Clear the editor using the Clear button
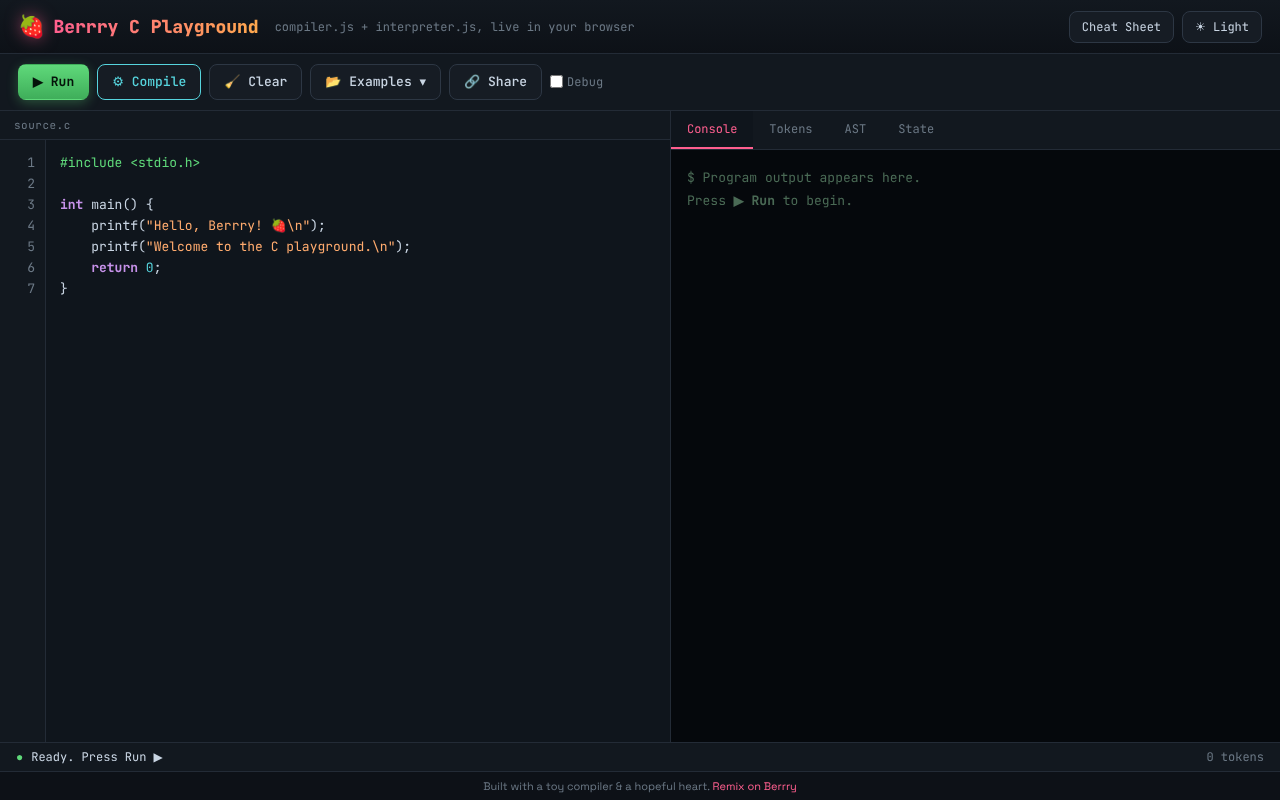The height and width of the screenshot is (800, 1280). [255, 82]
